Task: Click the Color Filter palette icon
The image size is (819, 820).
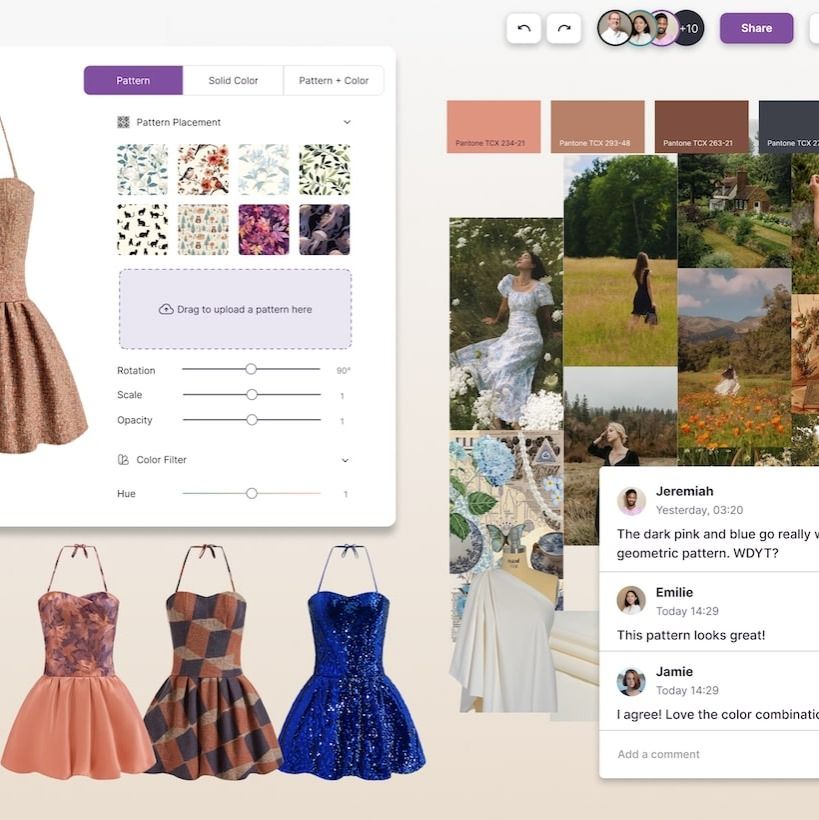Action: 123,460
